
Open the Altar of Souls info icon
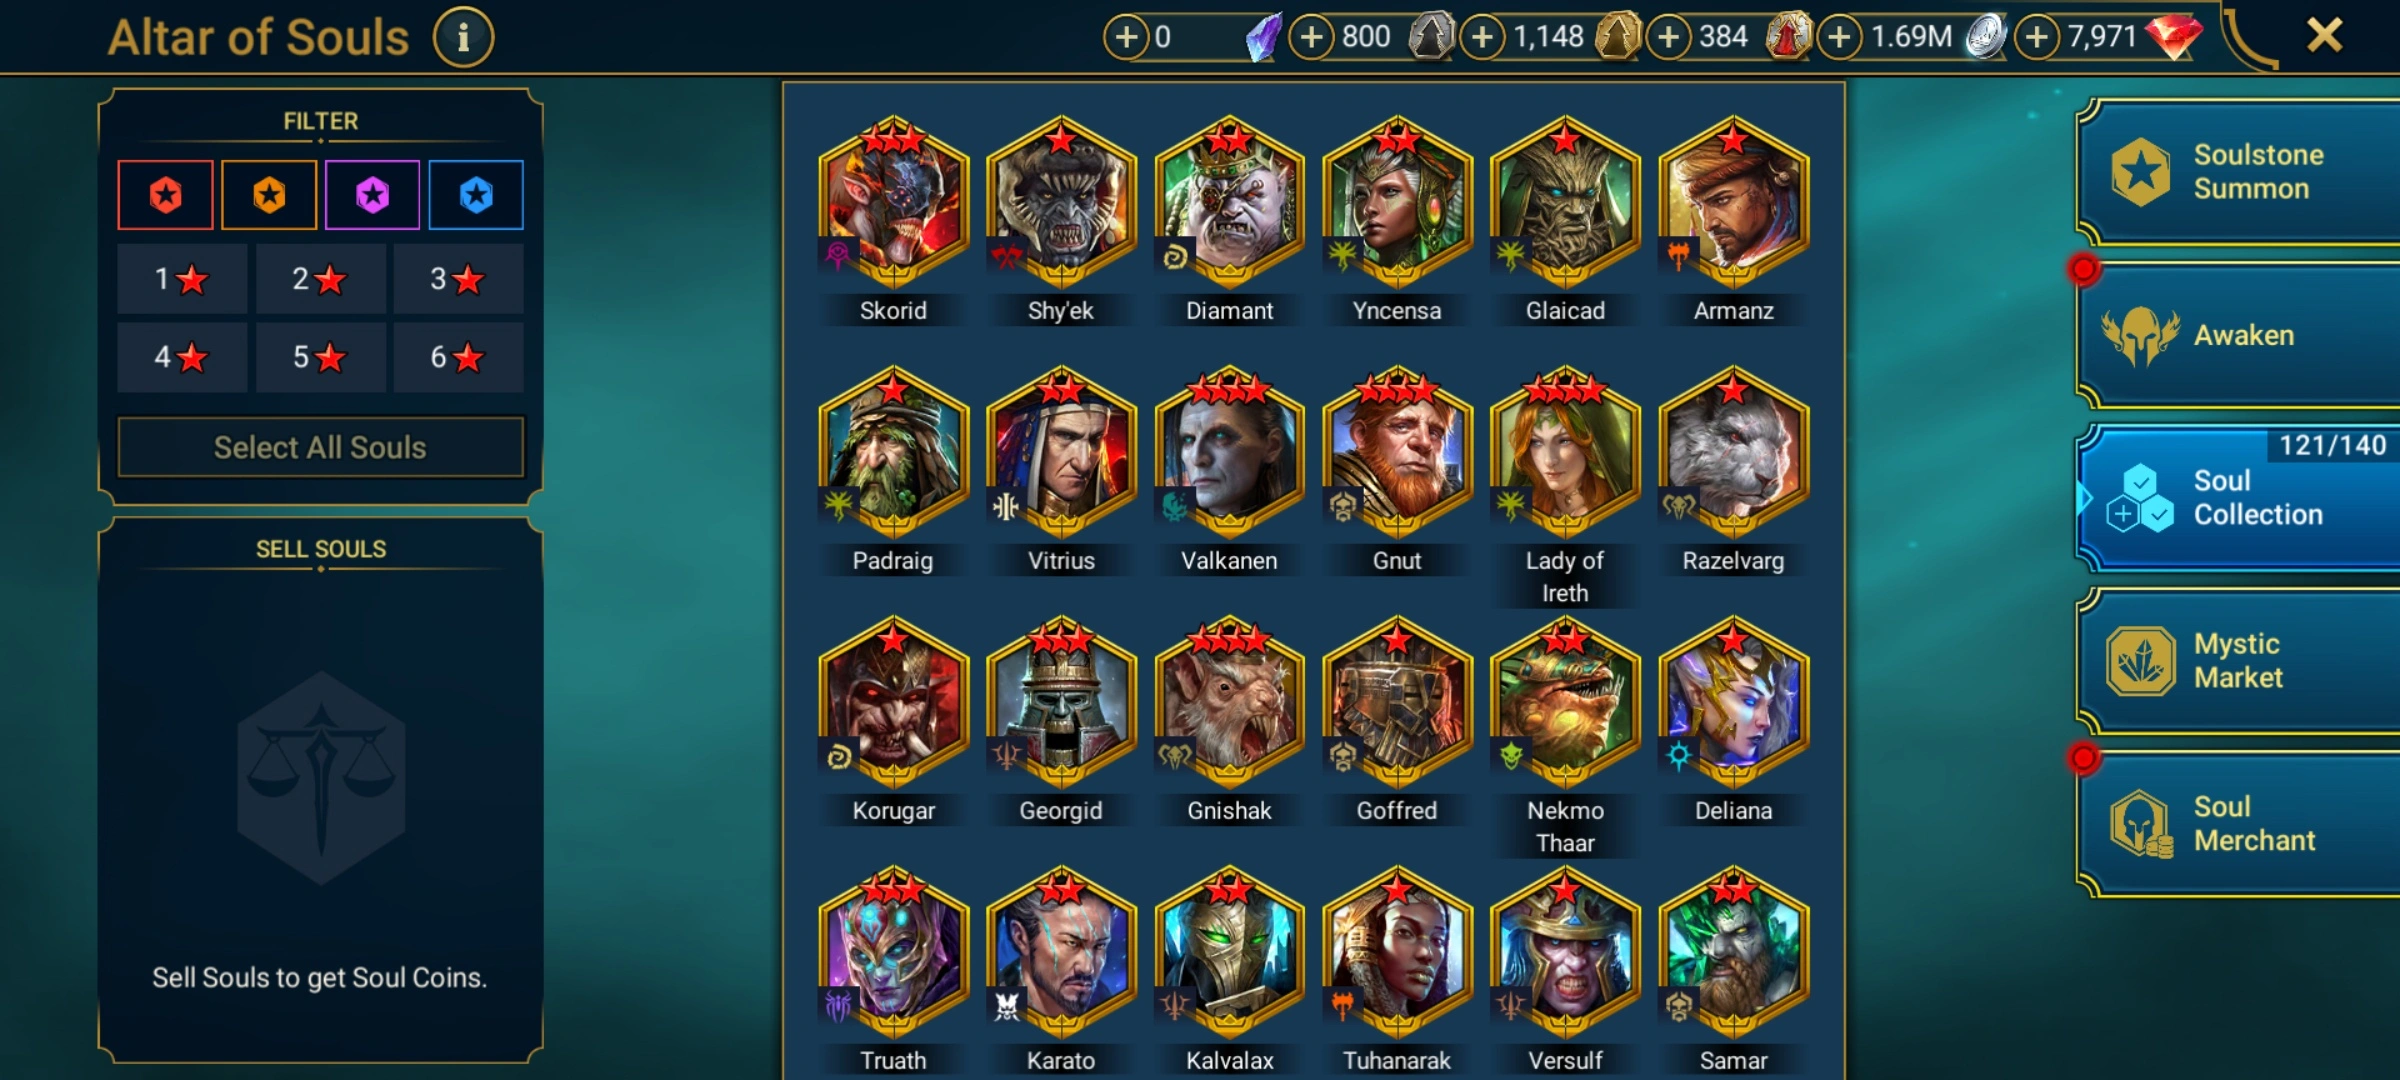pyautogui.click(x=463, y=38)
